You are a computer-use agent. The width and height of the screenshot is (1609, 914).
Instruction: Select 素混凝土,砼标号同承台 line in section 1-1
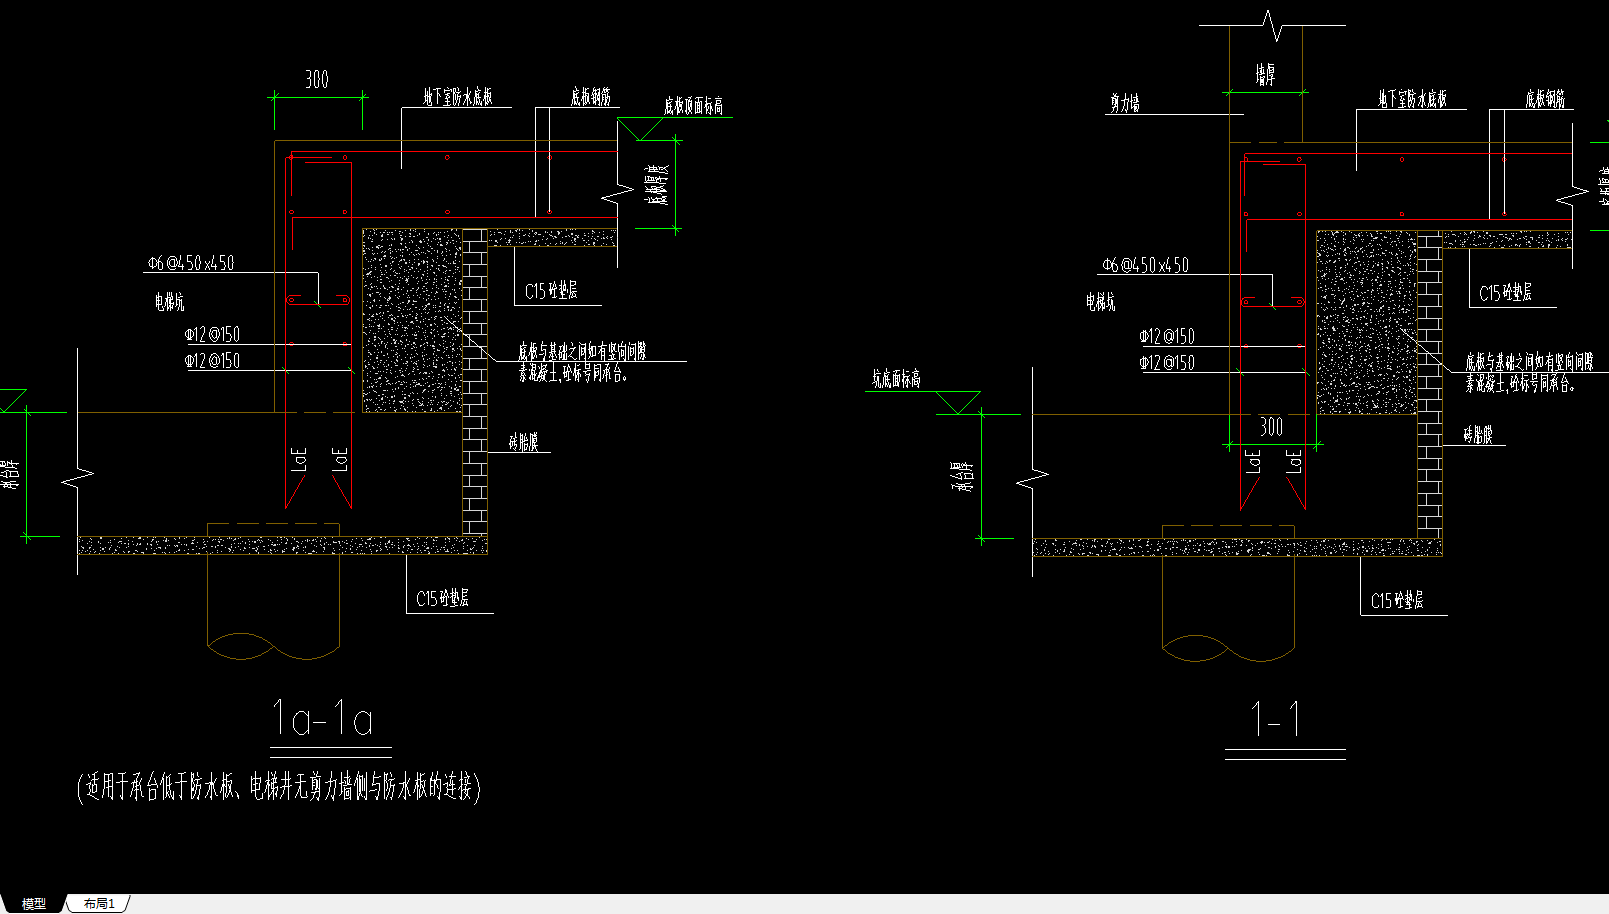(1520, 383)
